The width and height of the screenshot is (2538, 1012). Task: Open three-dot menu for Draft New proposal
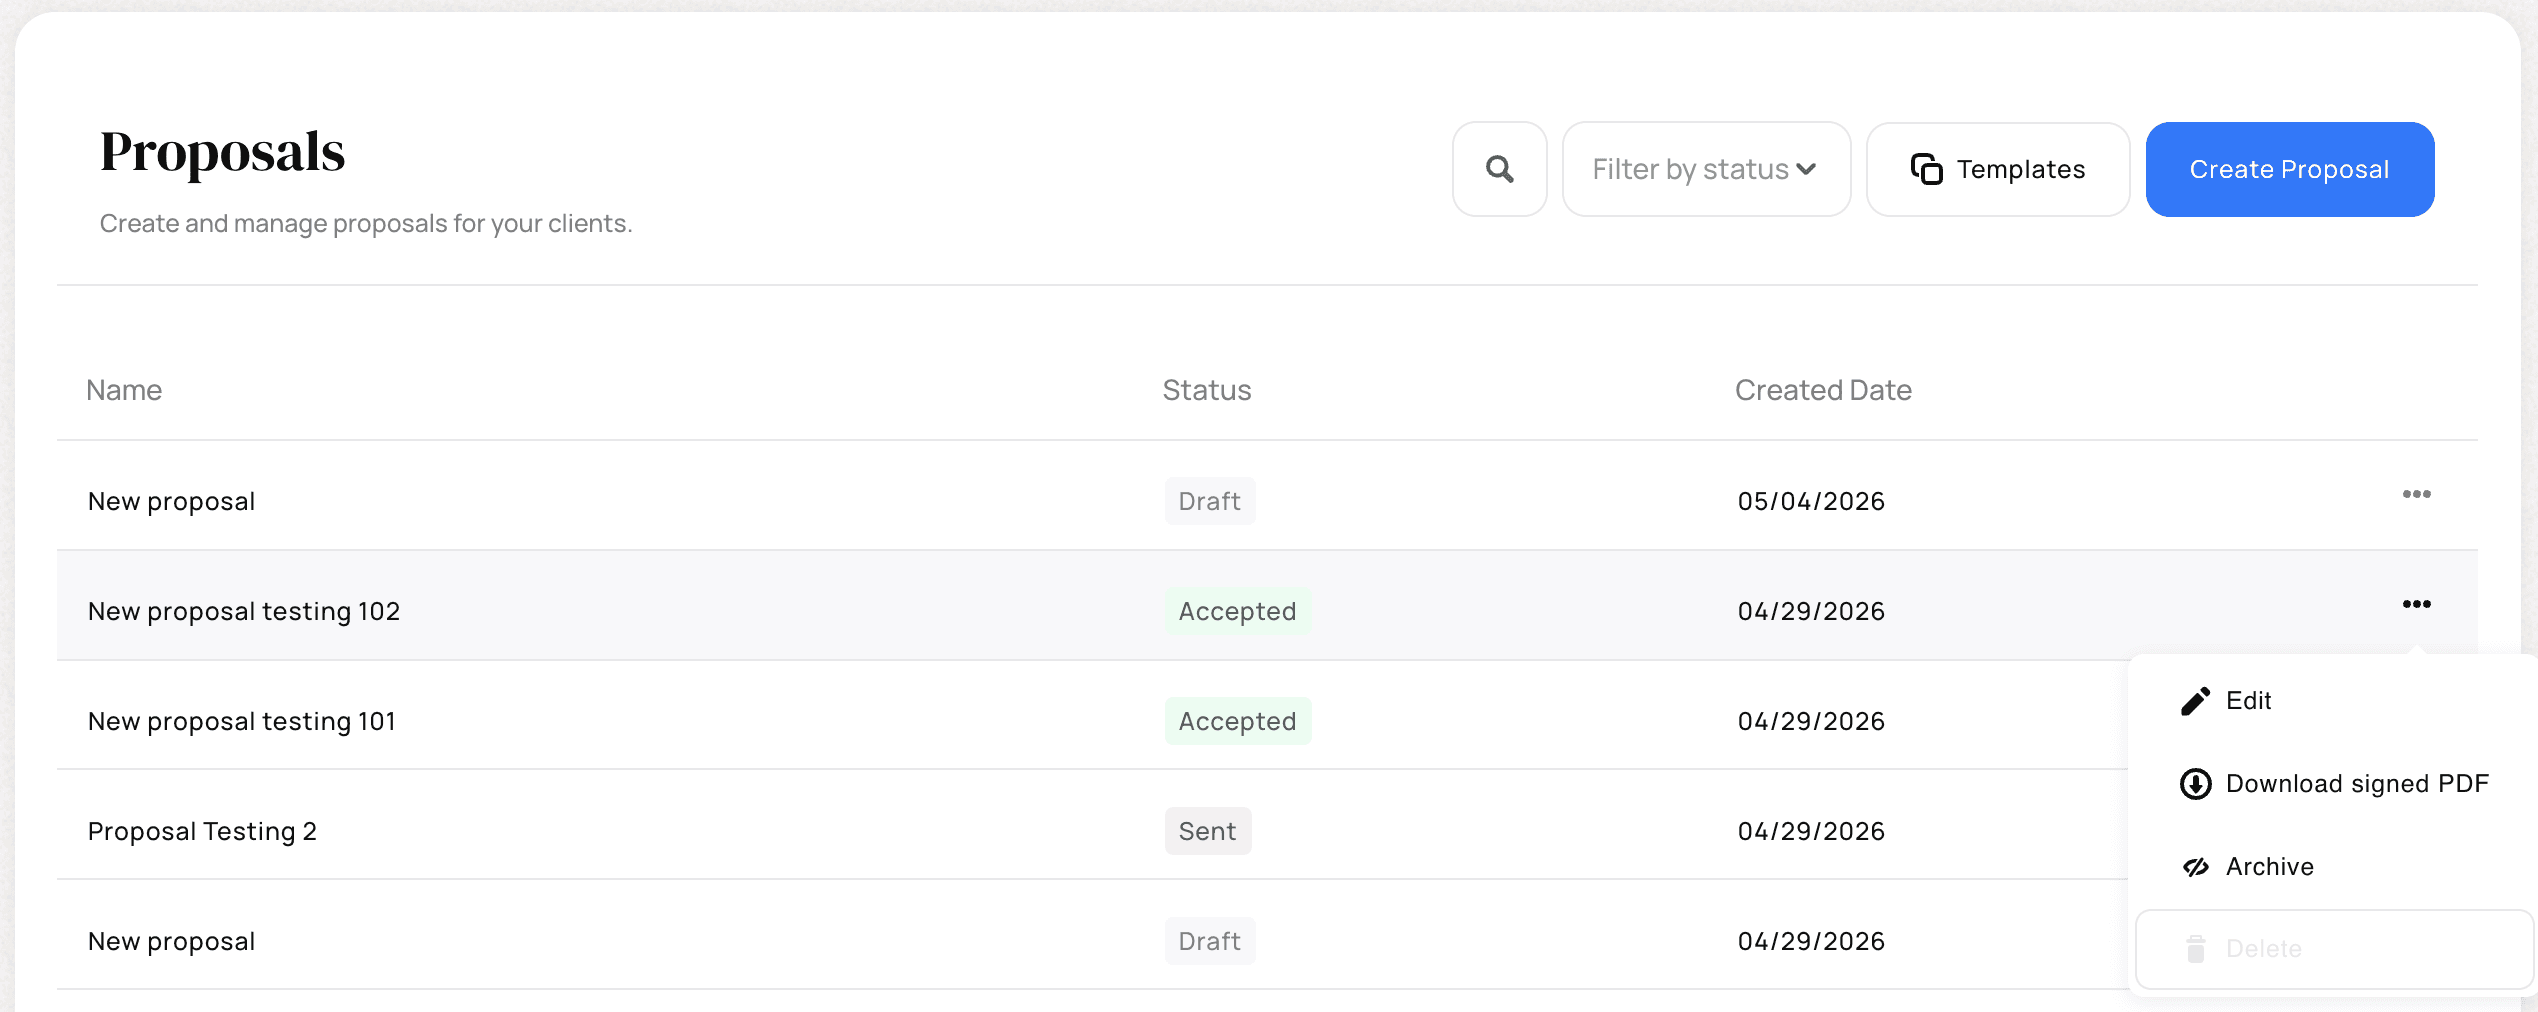click(x=2416, y=494)
